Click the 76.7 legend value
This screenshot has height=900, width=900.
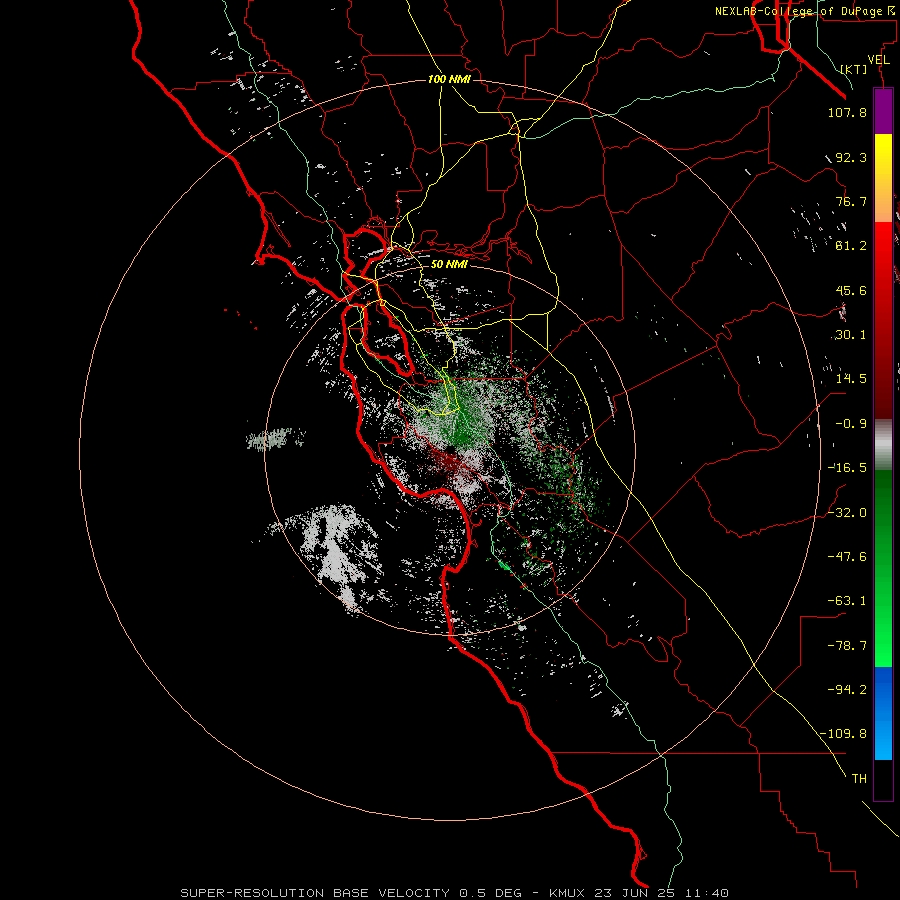851,201
